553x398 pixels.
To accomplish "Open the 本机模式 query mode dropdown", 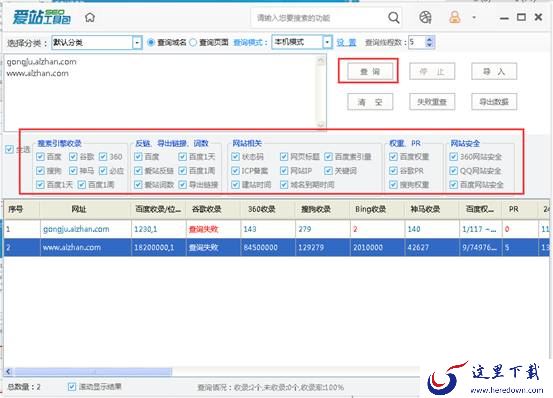I will (x=327, y=42).
